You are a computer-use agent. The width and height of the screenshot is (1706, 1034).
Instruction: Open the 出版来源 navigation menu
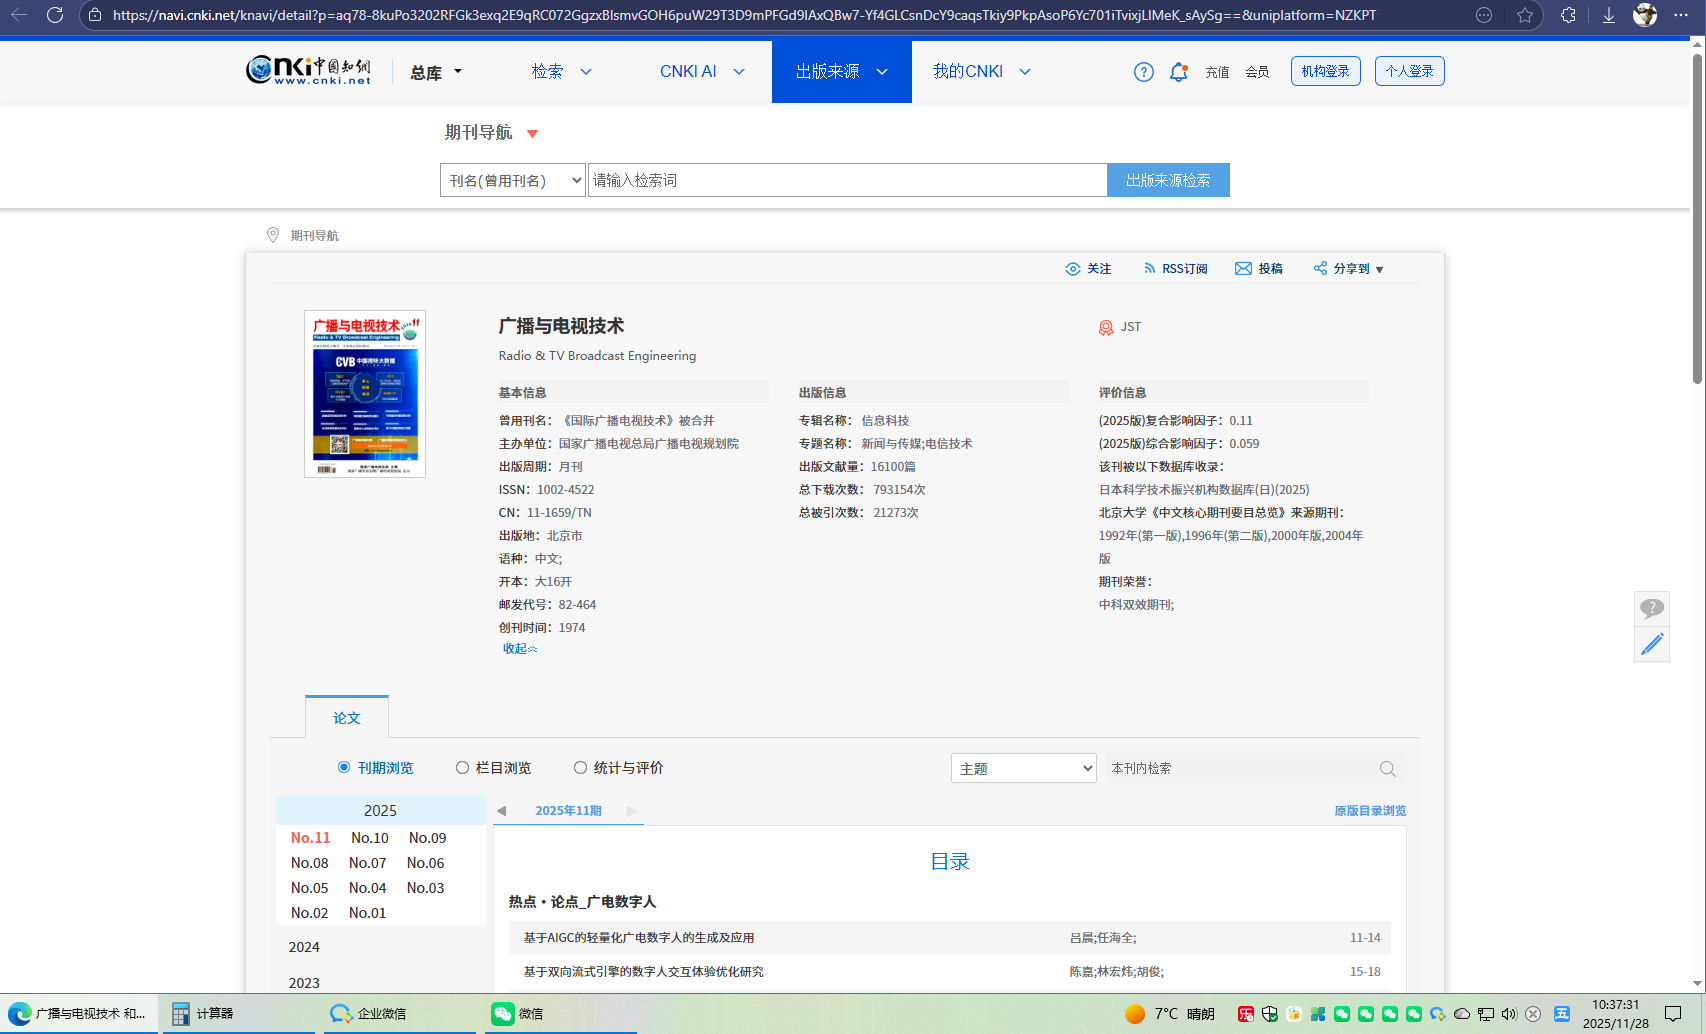point(841,72)
